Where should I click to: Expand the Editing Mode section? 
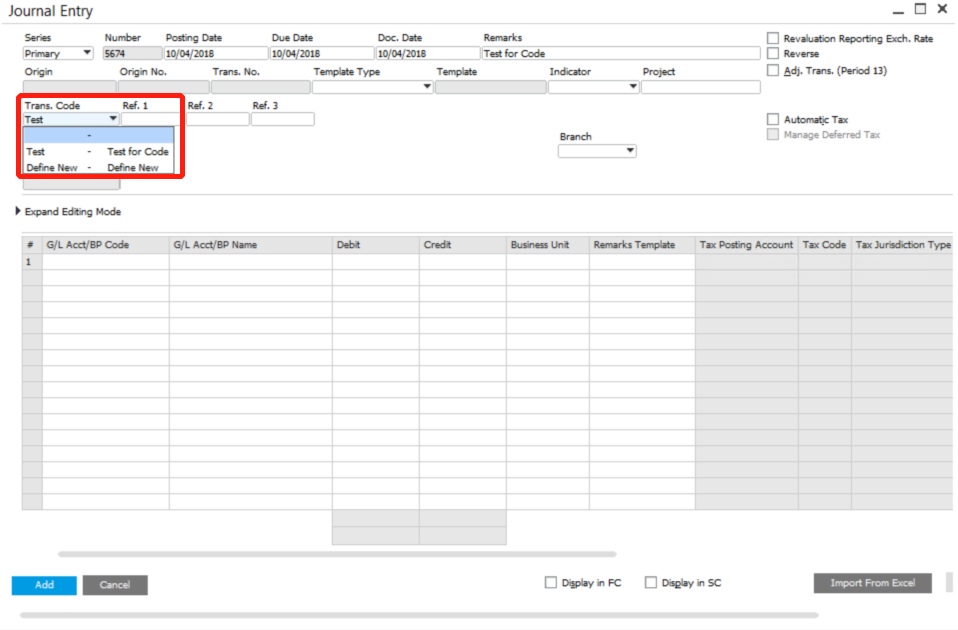pyautogui.click(x=18, y=212)
